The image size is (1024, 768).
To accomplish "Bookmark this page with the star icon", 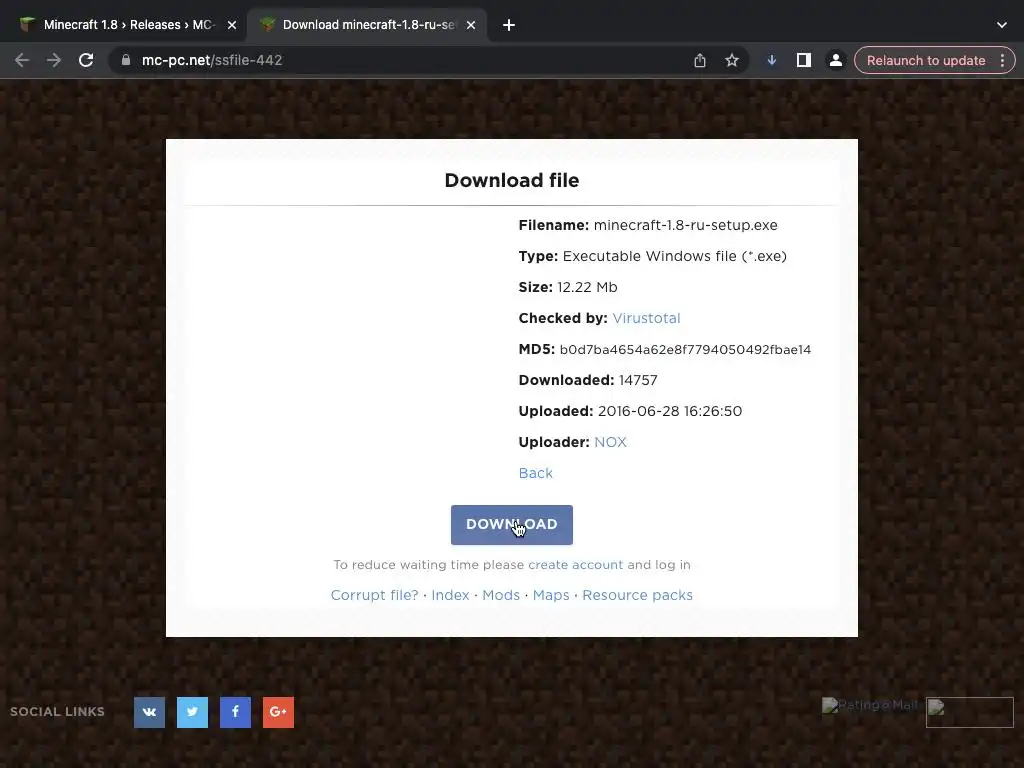I will coord(731,60).
